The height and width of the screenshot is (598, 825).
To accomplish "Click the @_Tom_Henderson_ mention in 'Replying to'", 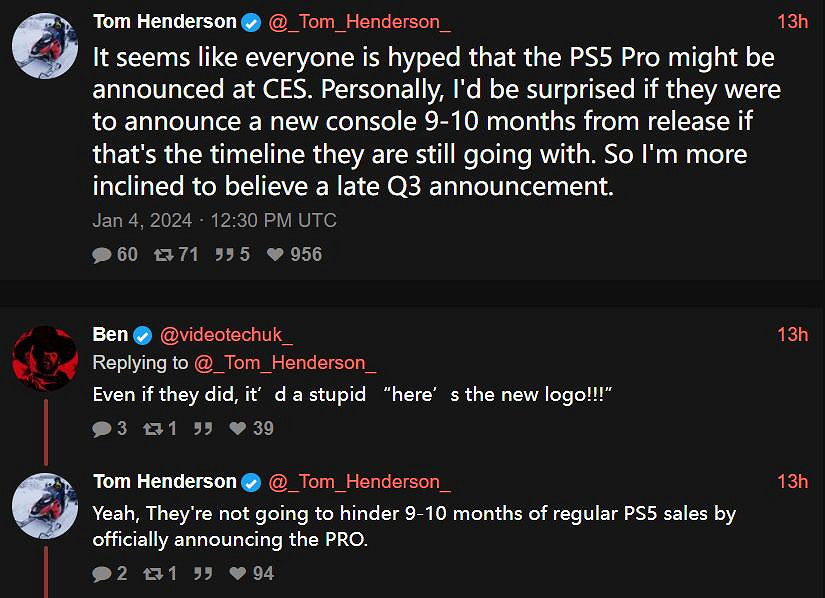I will tap(285, 363).
